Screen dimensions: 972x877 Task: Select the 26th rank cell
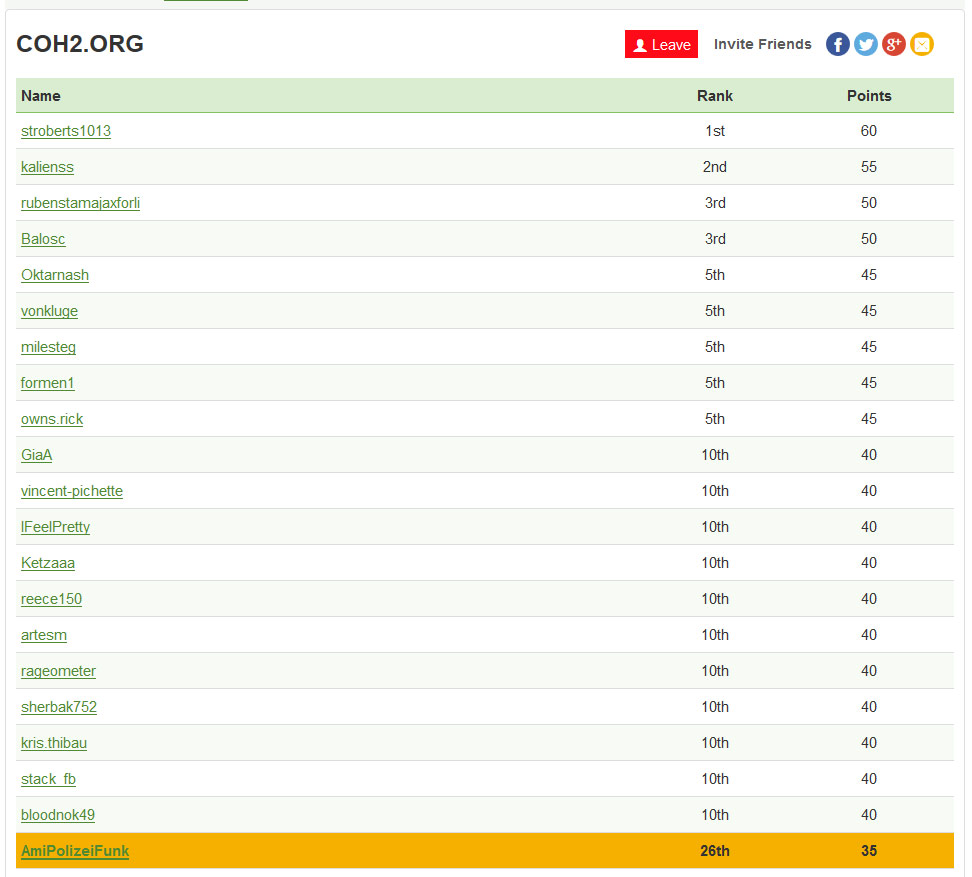point(715,850)
